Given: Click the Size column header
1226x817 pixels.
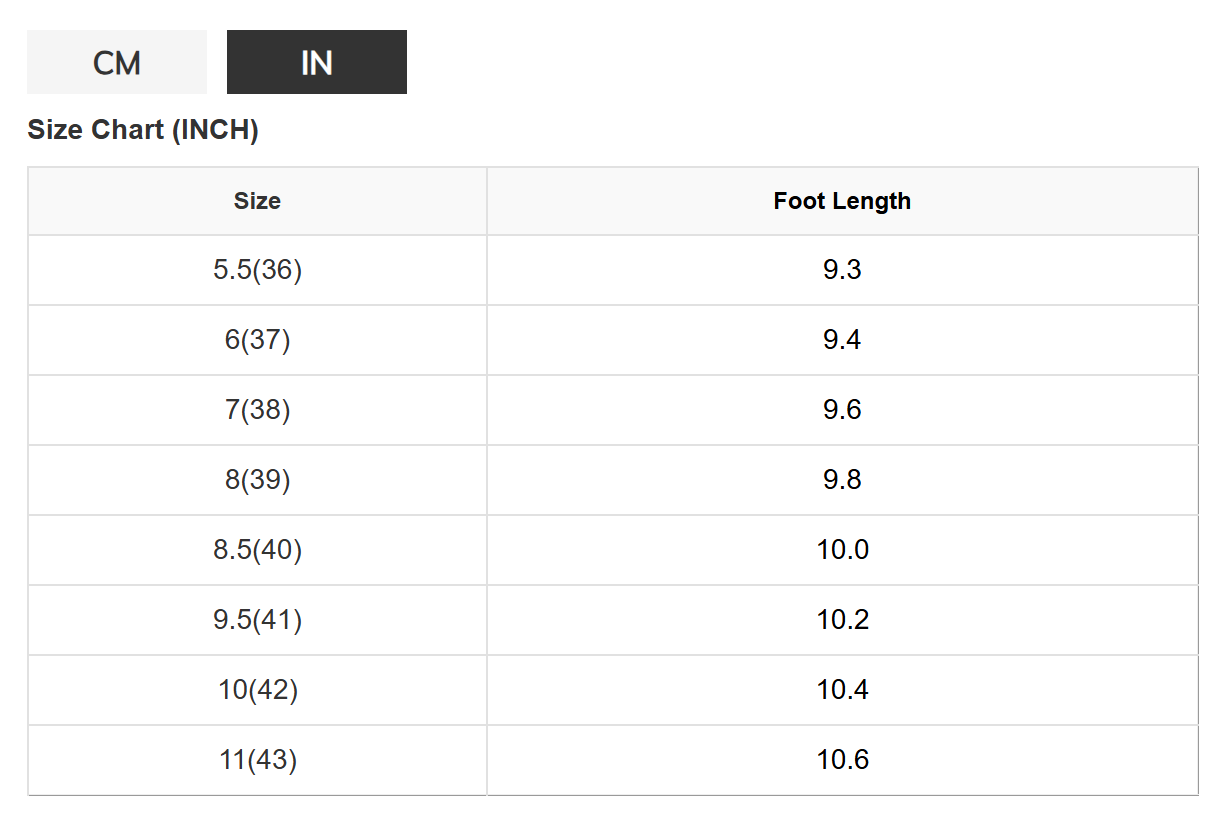Looking at the screenshot, I should click(x=257, y=201).
